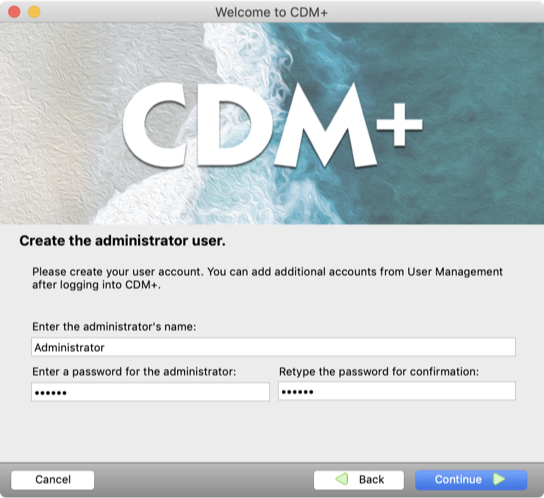
Task: Click the yellow minimize window button
Action: [34, 12]
